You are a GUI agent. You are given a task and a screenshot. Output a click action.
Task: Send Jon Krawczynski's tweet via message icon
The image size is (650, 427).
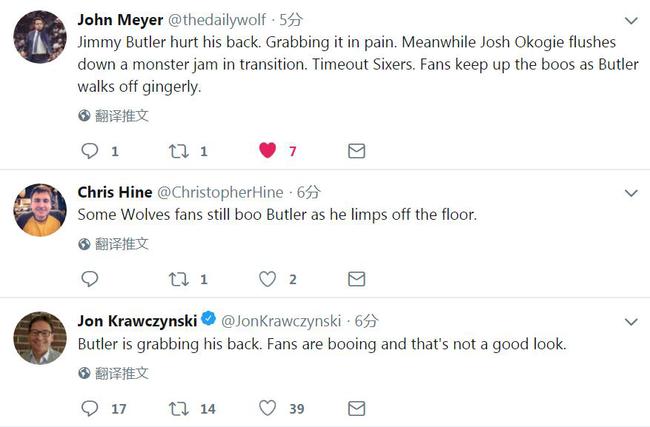356,408
